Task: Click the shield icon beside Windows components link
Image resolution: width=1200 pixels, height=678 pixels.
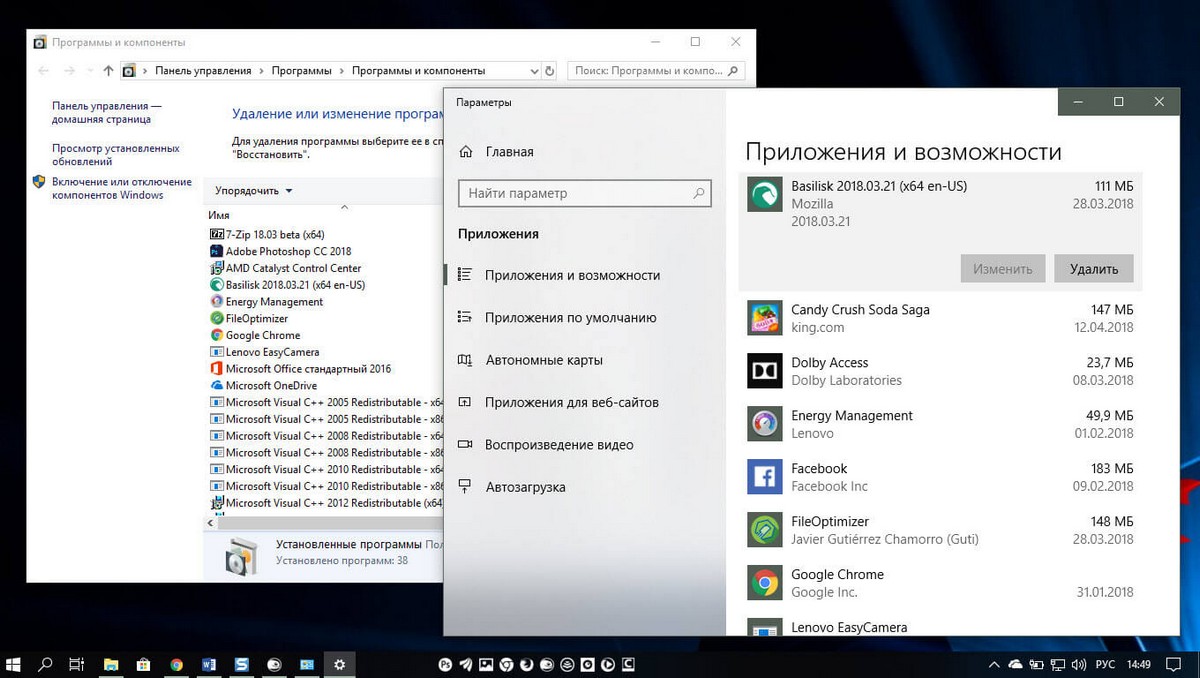Action: coord(39,182)
